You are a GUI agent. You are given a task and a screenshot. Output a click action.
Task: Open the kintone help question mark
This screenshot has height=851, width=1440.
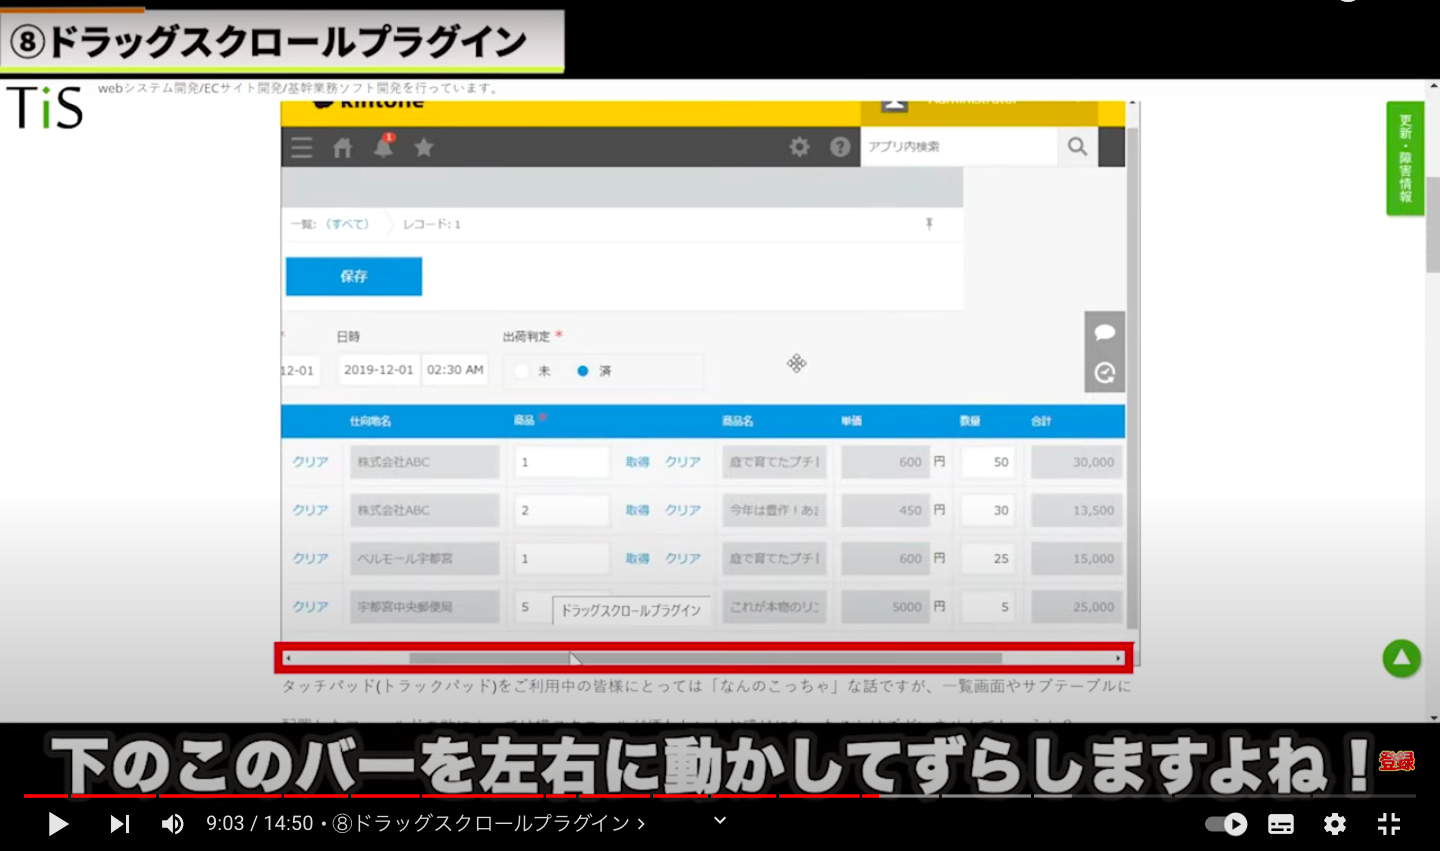click(x=840, y=147)
